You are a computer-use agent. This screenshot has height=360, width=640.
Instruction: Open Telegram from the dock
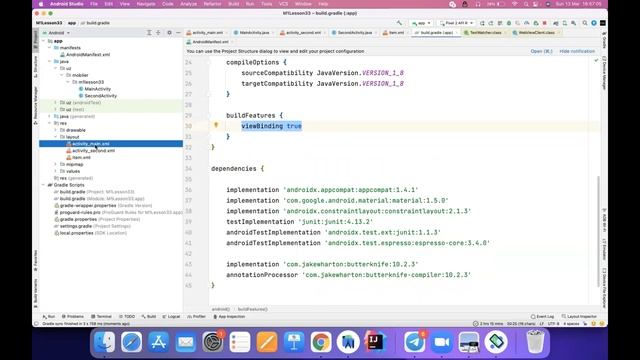pyautogui.click(x=415, y=342)
